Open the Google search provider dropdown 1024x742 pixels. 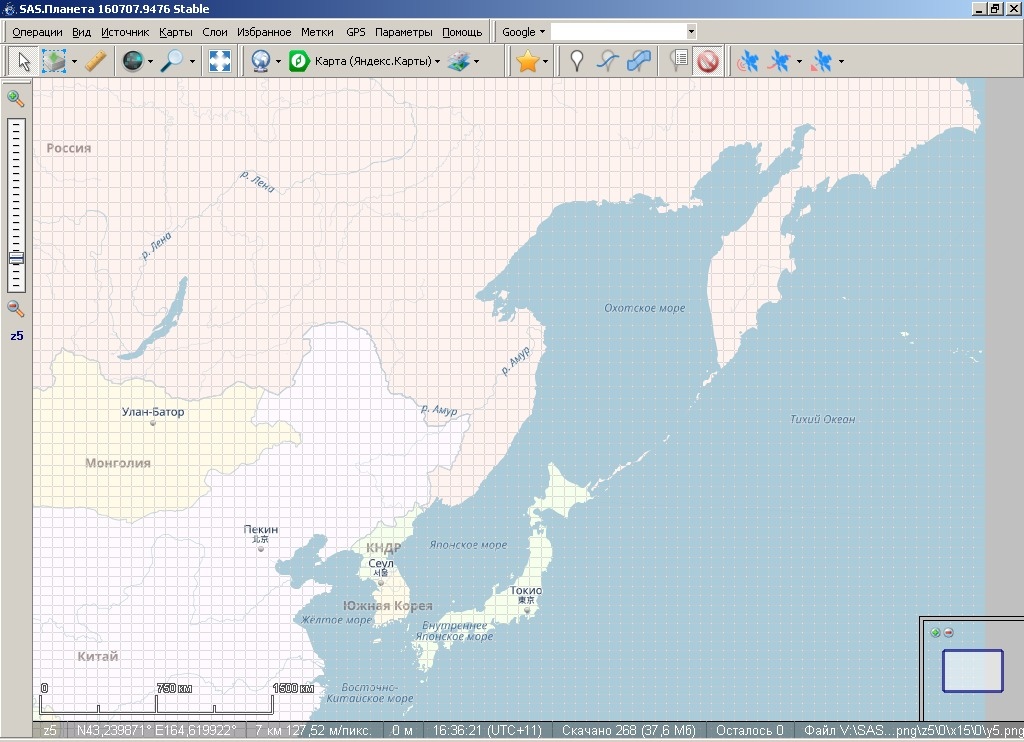pyautogui.click(x=523, y=32)
